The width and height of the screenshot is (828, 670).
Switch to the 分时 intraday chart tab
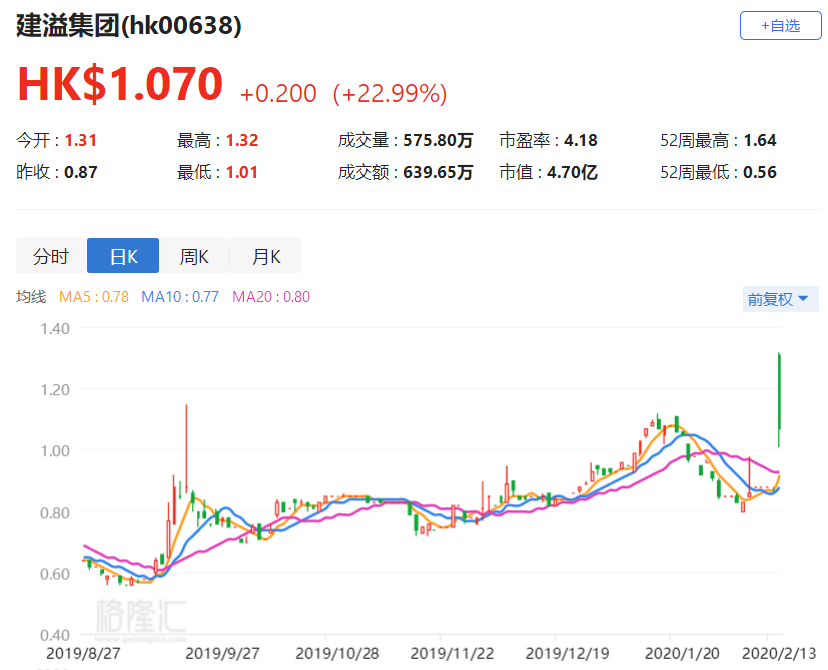pyautogui.click(x=51, y=256)
